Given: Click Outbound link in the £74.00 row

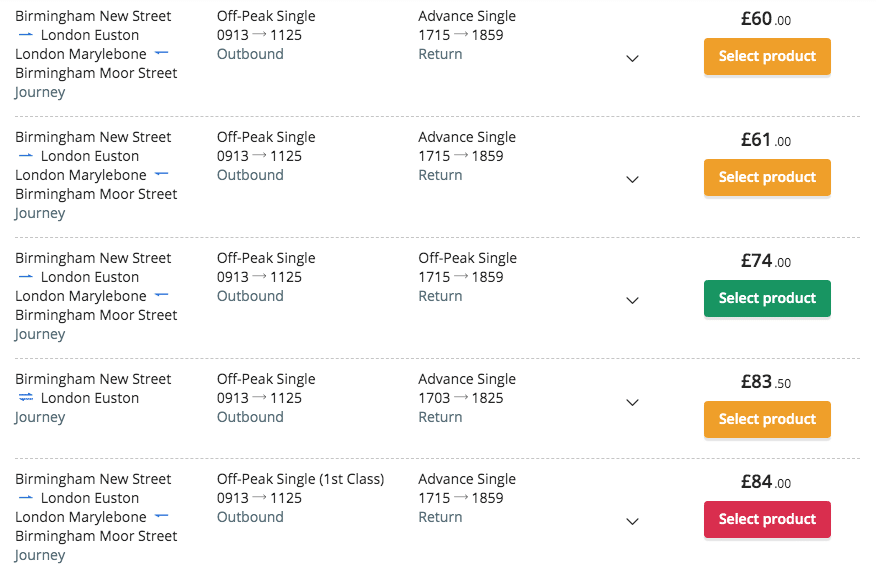Looking at the screenshot, I should tap(250, 296).
